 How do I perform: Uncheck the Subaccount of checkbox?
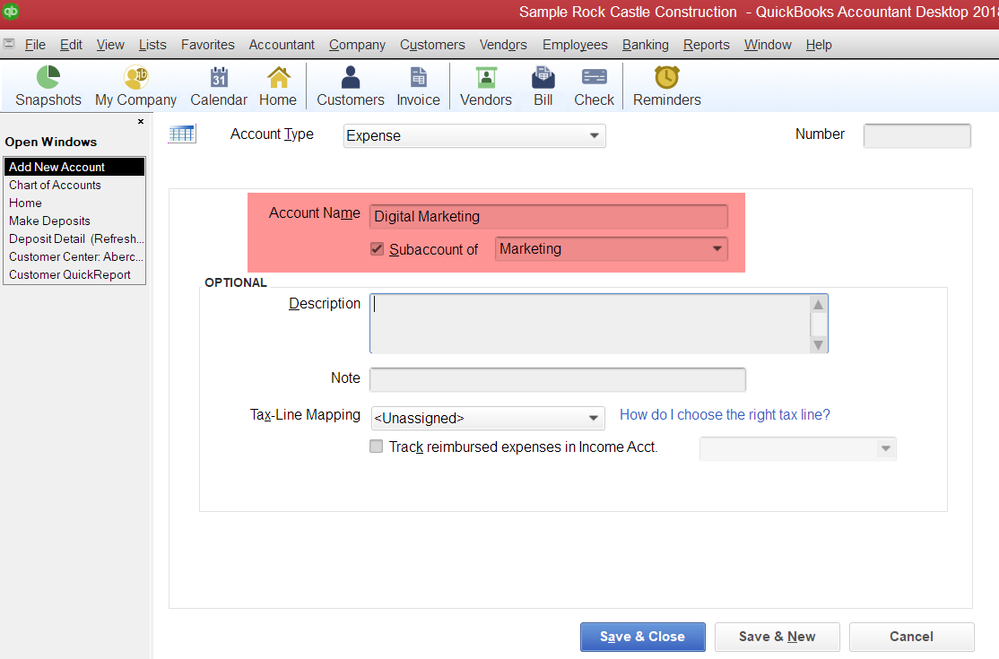(x=377, y=249)
